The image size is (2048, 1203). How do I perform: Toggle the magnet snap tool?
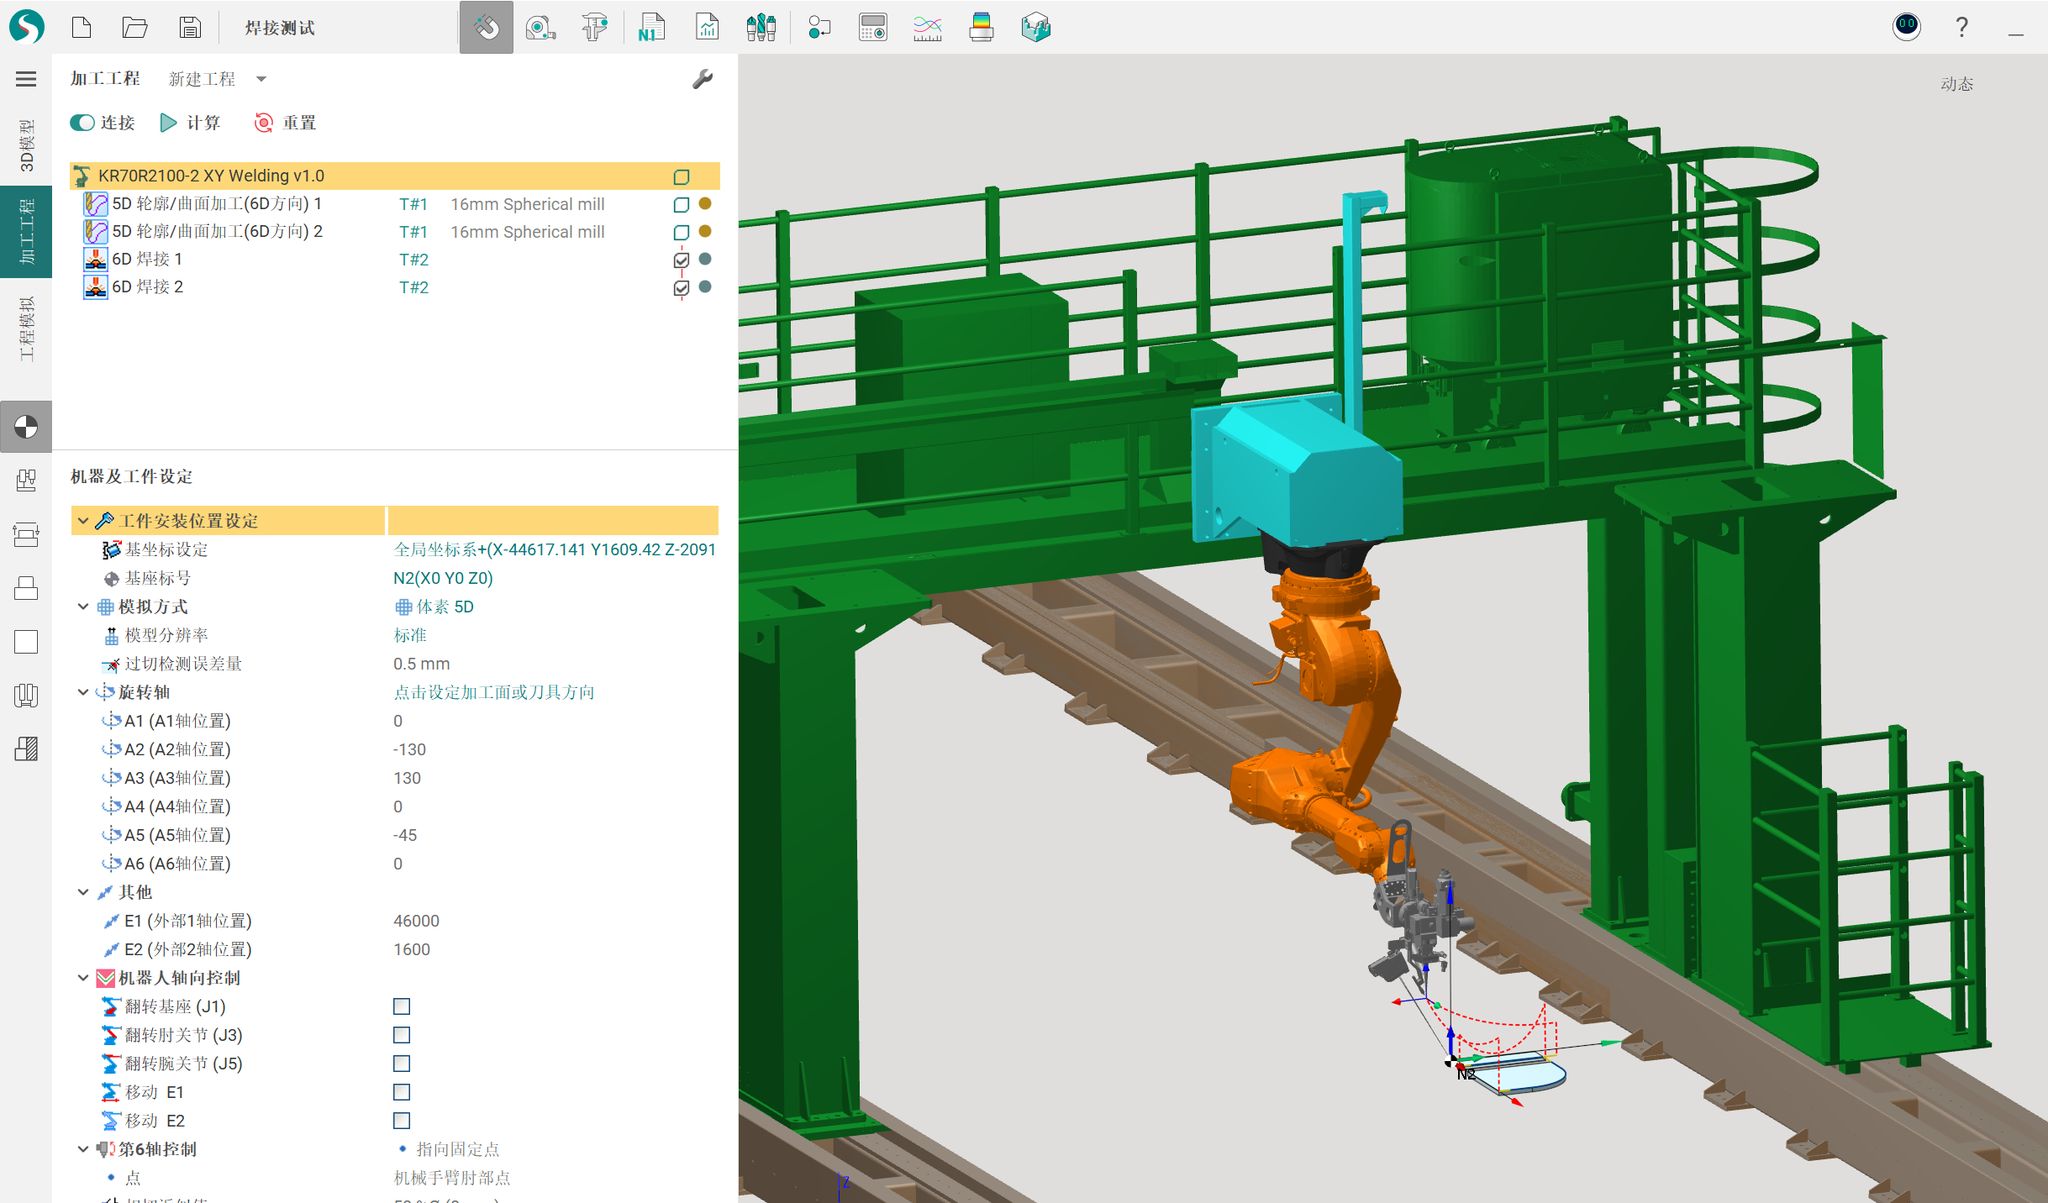(486, 27)
